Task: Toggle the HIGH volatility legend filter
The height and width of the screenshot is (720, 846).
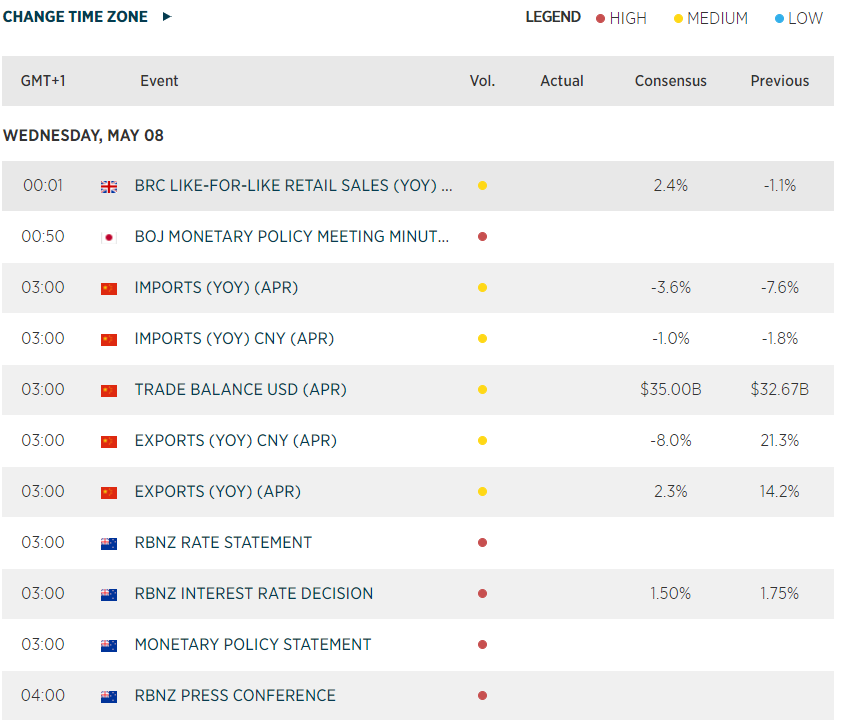Action: coord(621,18)
